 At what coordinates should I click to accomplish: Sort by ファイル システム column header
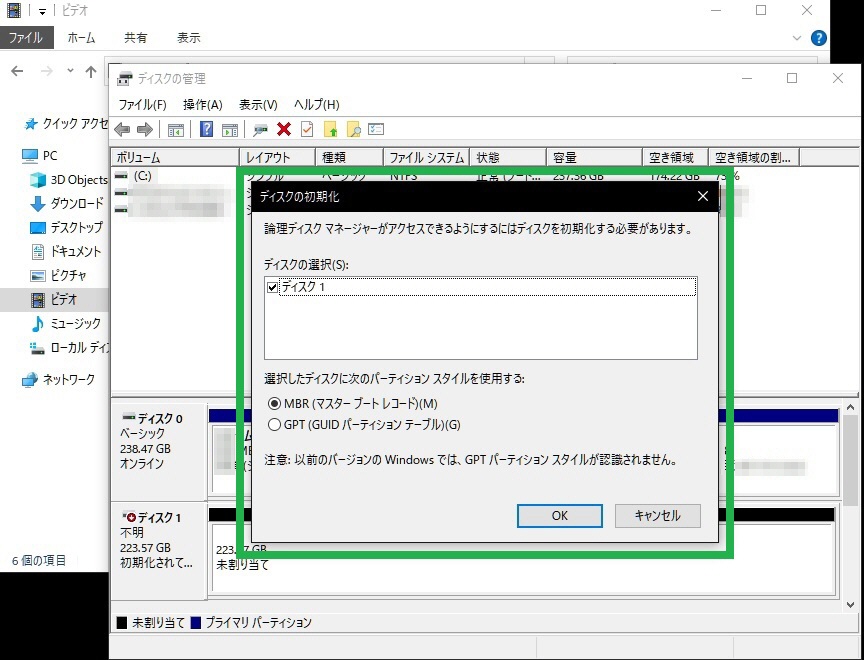point(426,158)
